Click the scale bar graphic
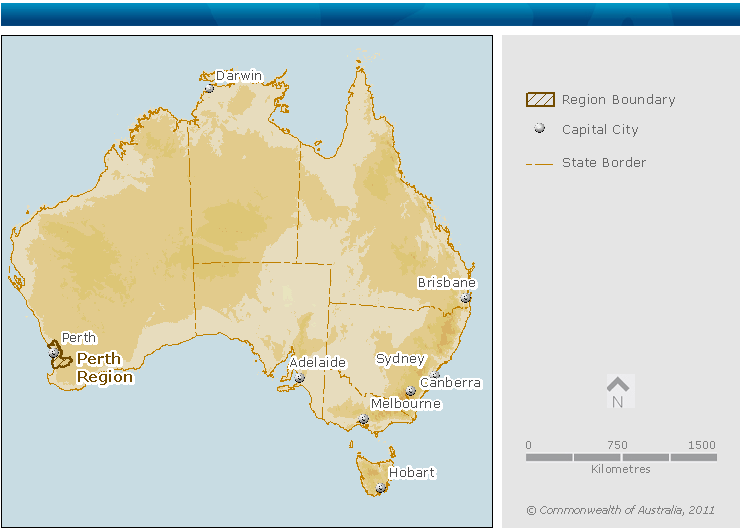The width and height of the screenshot is (740, 528). point(621,457)
